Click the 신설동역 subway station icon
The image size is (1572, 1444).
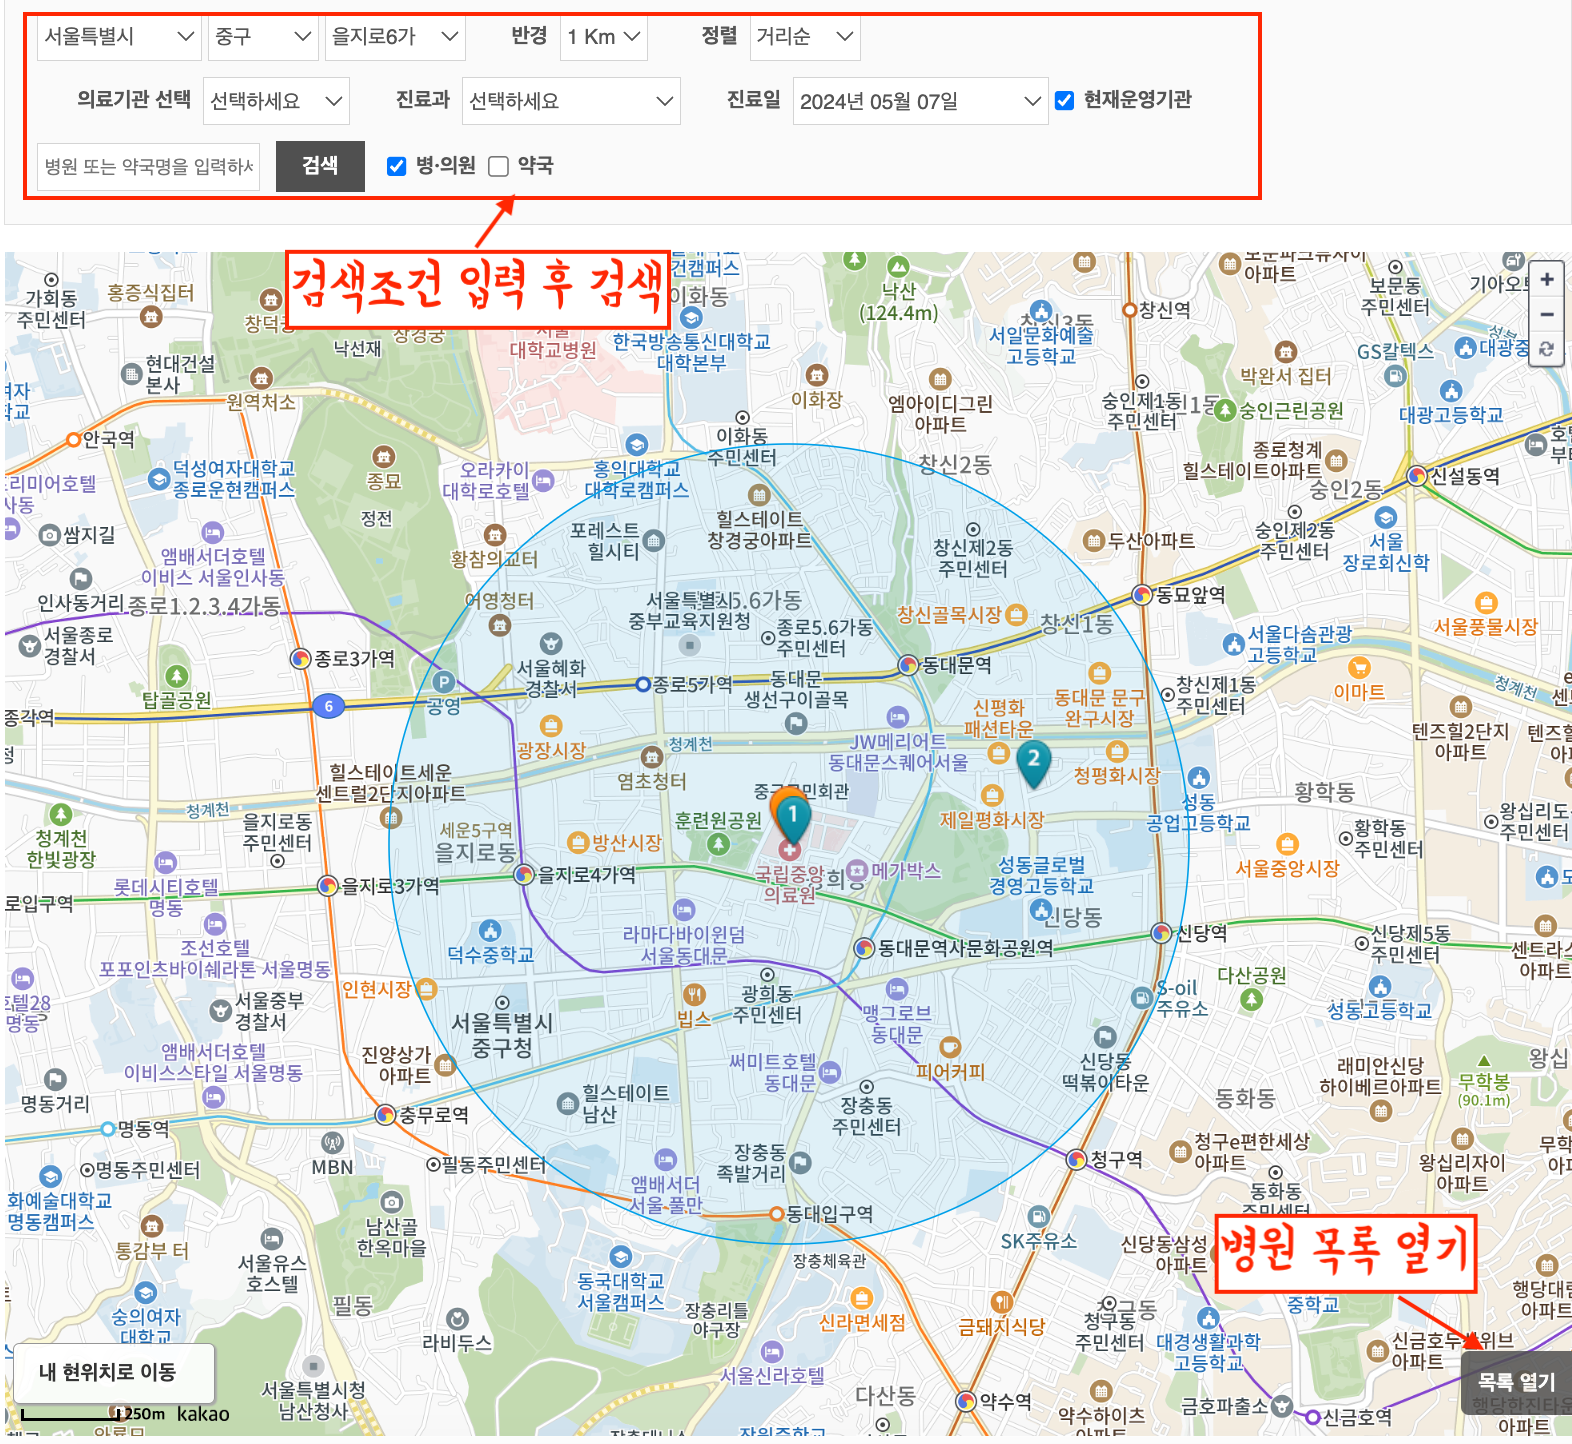click(1416, 476)
